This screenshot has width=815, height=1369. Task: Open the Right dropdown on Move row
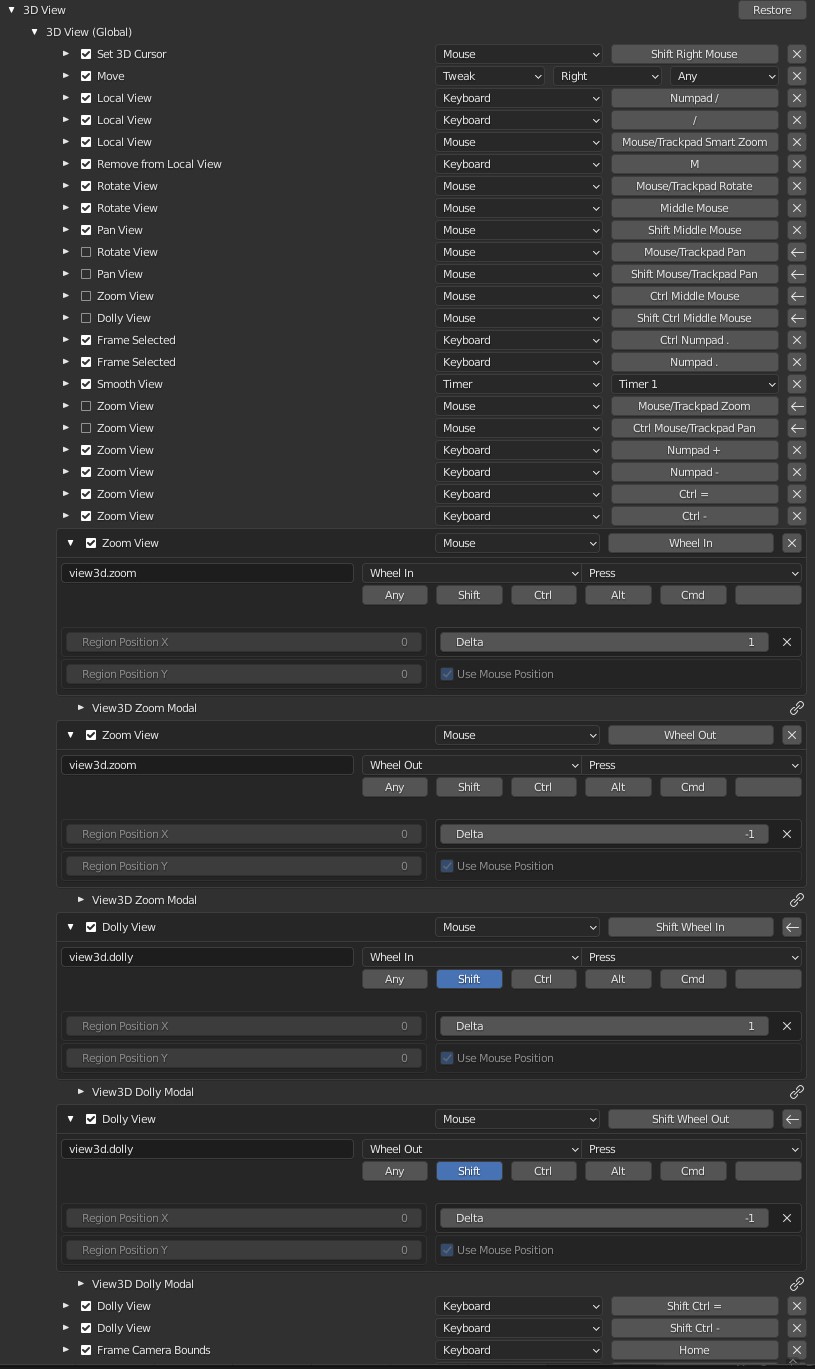608,76
